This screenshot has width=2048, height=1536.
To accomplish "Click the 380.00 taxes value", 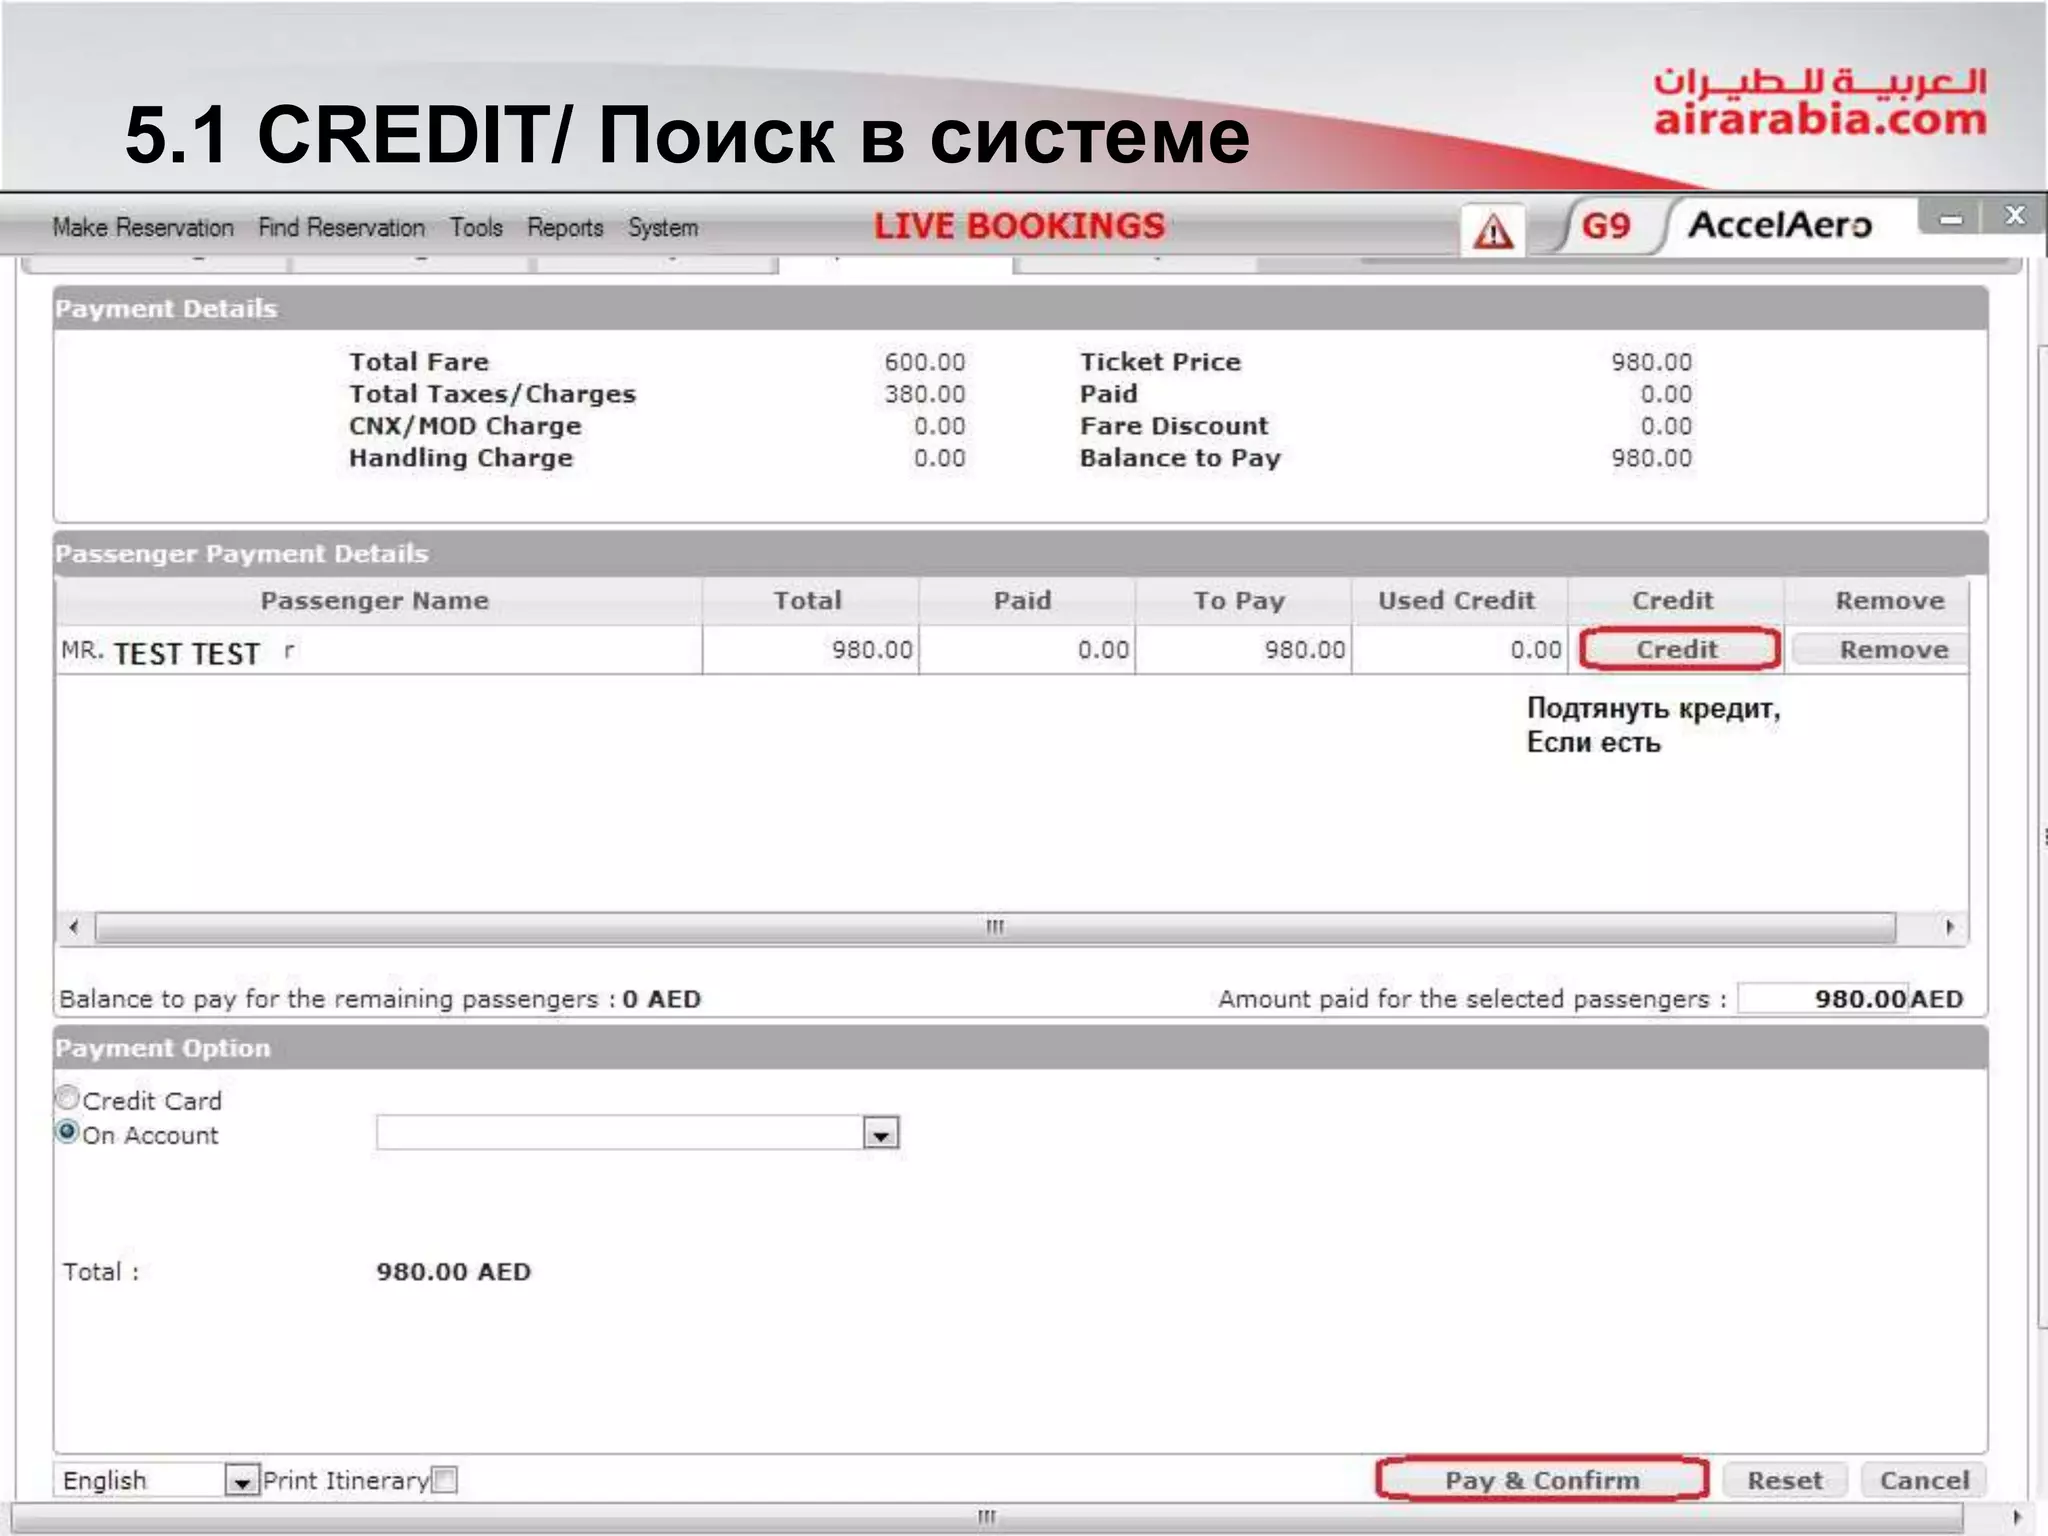I will point(925,394).
